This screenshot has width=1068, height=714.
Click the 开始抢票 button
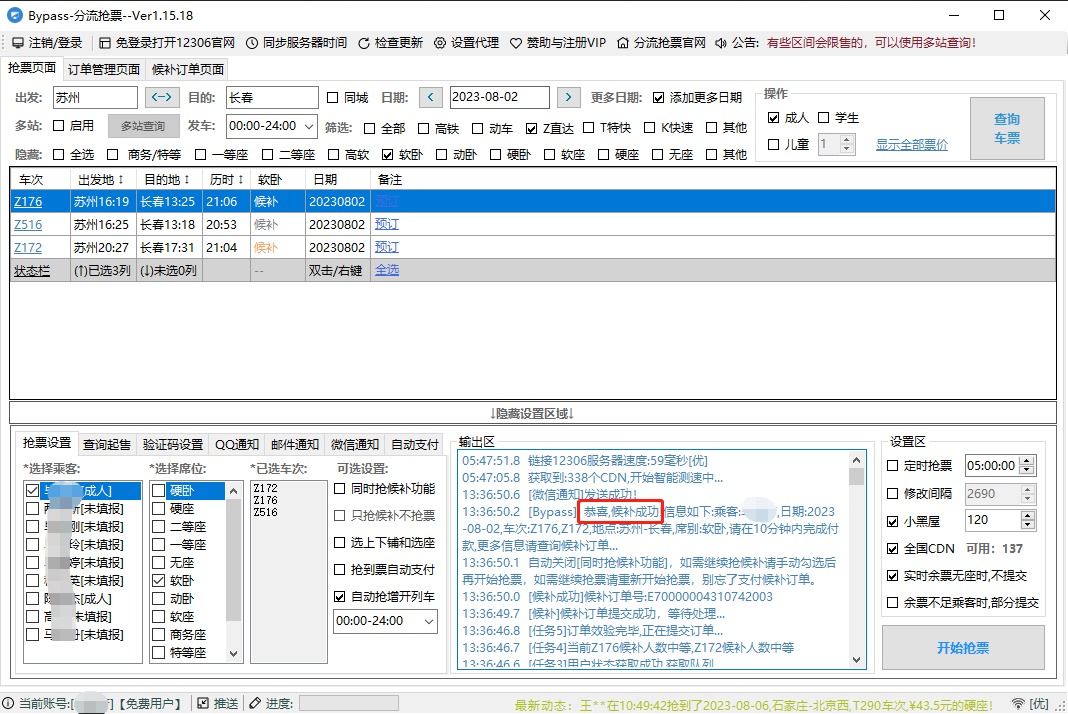pos(962,648)
